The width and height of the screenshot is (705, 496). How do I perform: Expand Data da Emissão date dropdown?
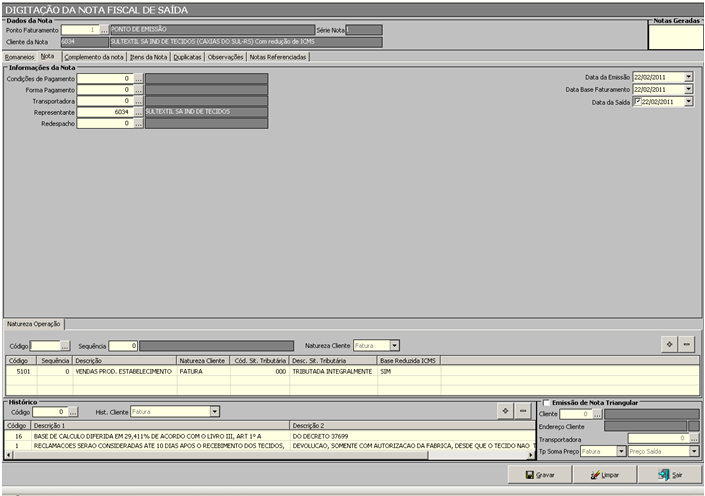coord(688,77)
